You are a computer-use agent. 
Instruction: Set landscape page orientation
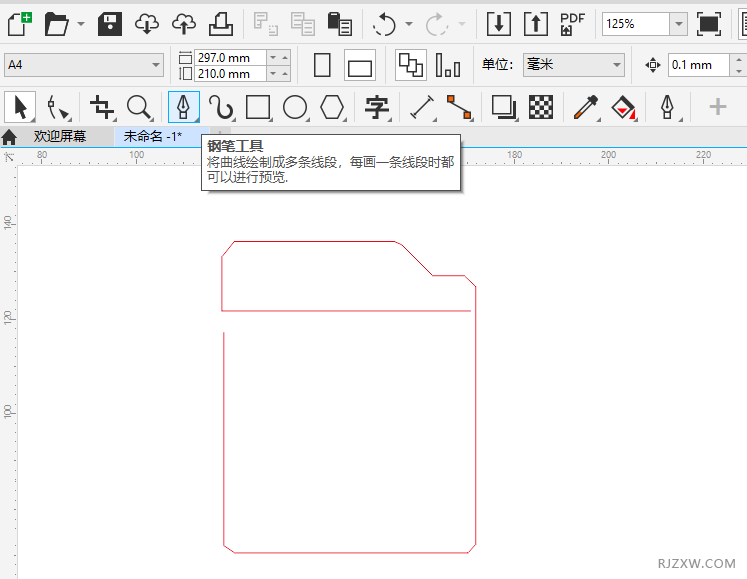(x=360, y=66)
